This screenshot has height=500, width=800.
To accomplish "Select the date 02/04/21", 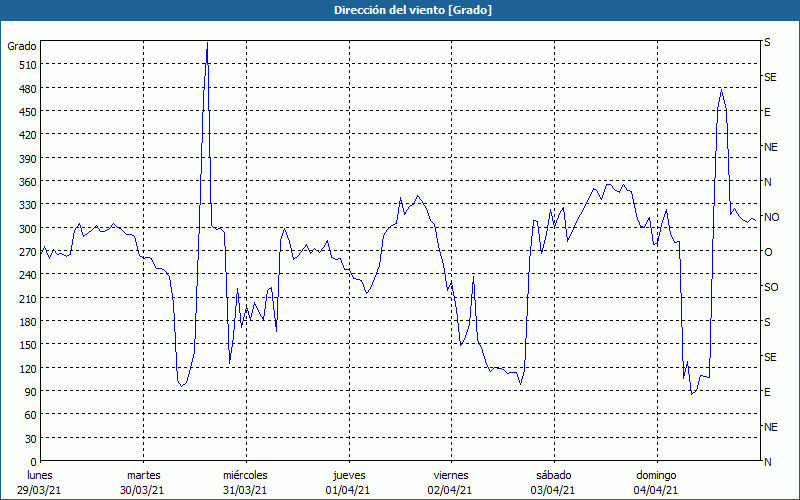I will tap(449, 490).
